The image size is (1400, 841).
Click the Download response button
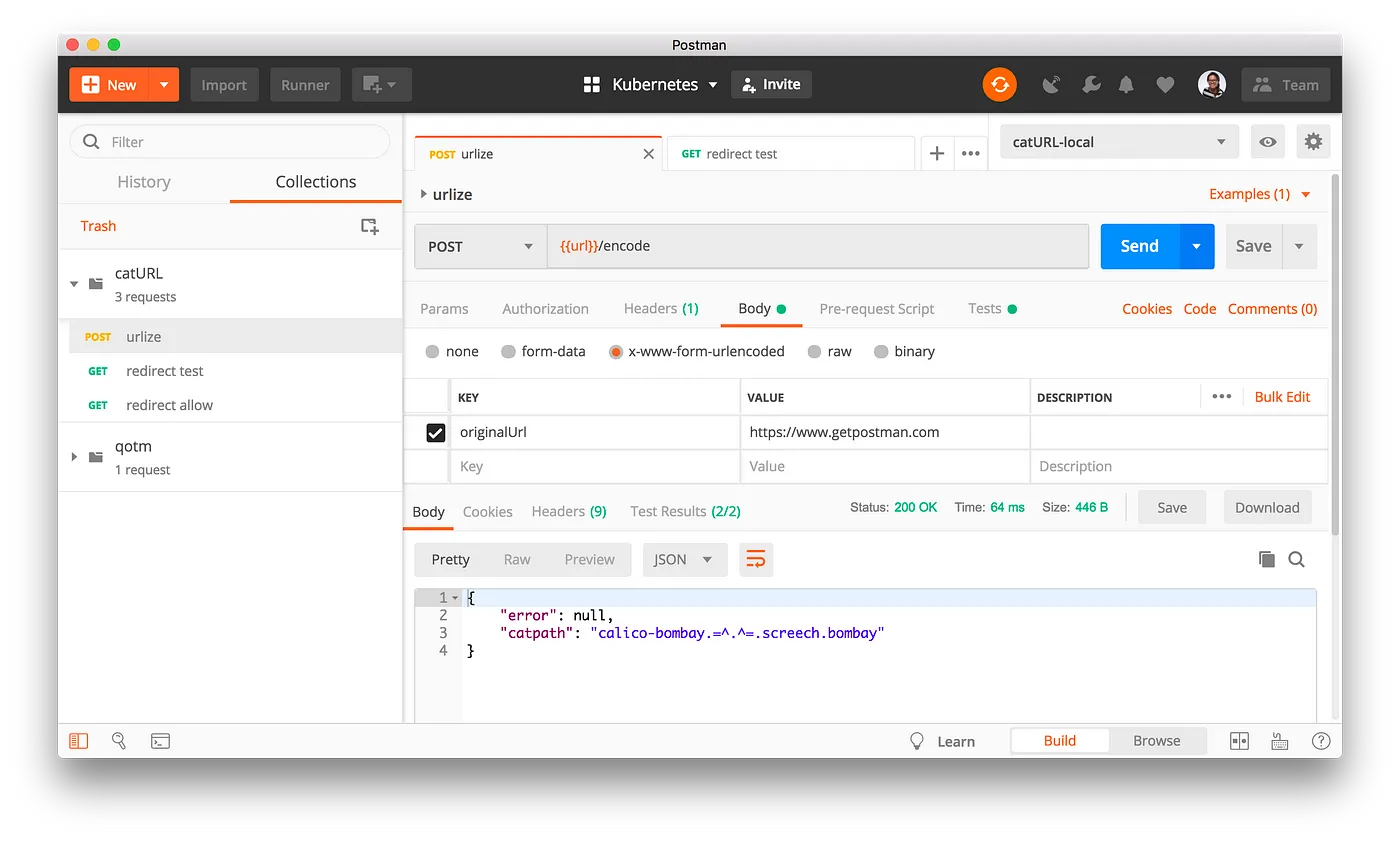click(1267, 507)
